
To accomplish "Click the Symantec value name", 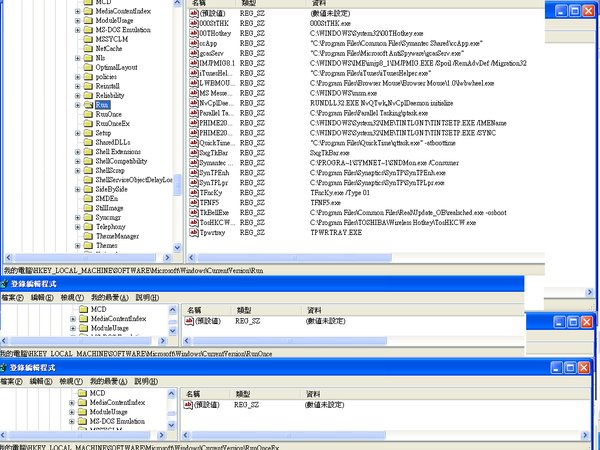I will click(x=216, y=163).
